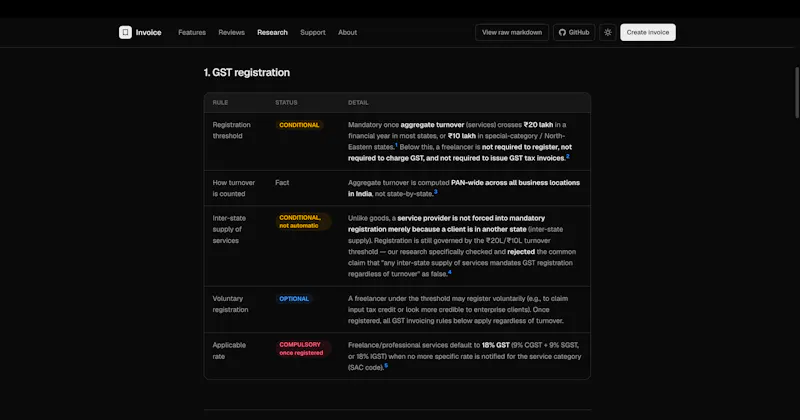
Task: Click the bold "₹20 lakh" text
Action: [538, 125]
